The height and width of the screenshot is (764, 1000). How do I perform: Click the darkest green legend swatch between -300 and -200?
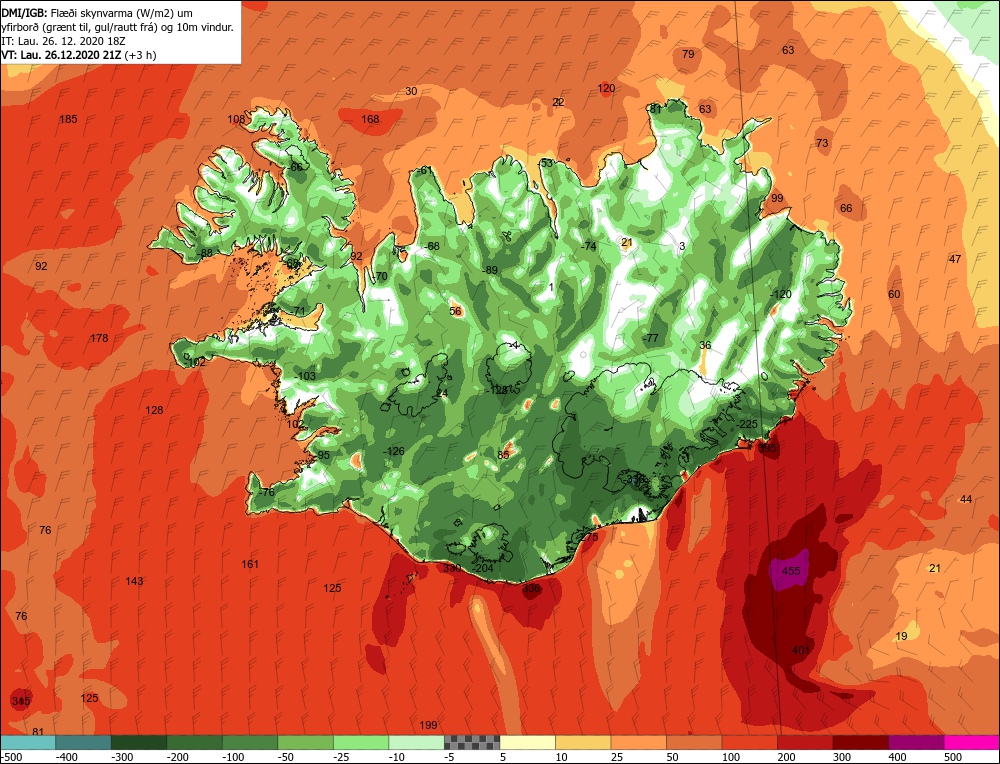point(139,742)
